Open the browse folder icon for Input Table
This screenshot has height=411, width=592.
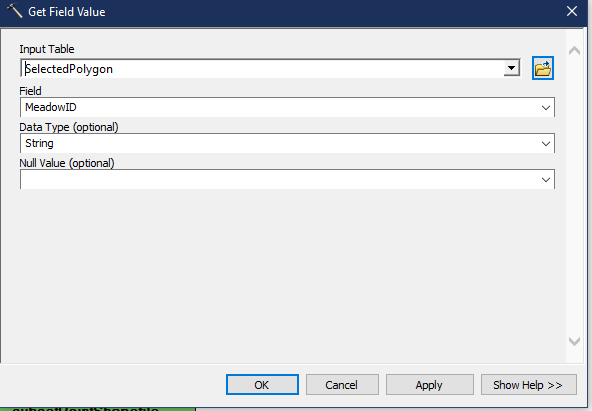543,68
